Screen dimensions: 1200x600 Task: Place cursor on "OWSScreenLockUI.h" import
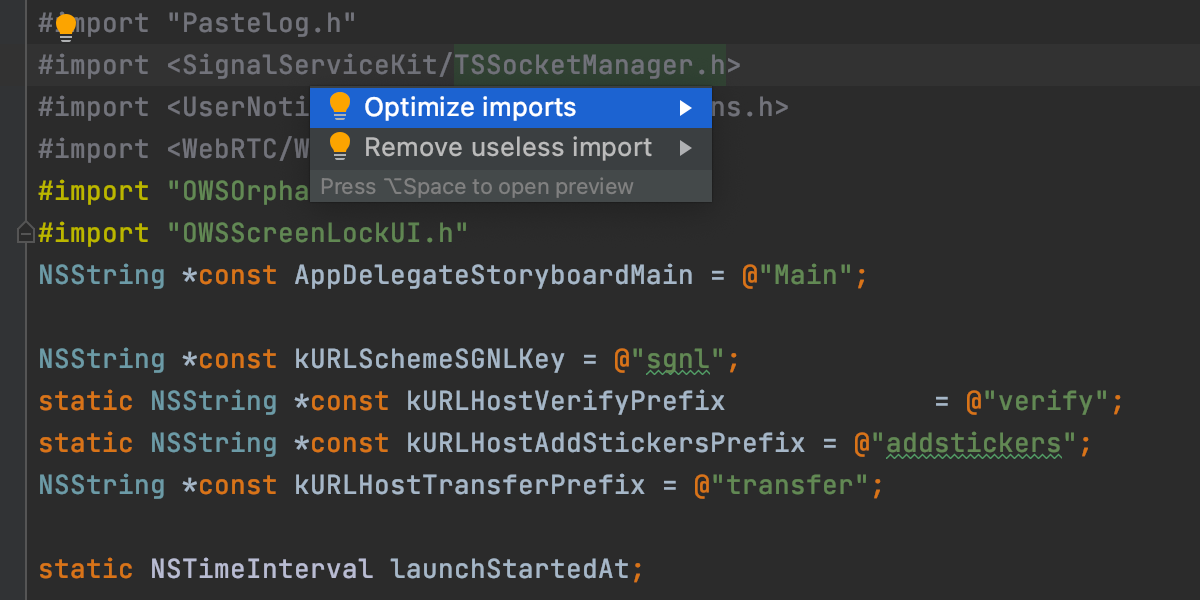[x=317, y=233]
